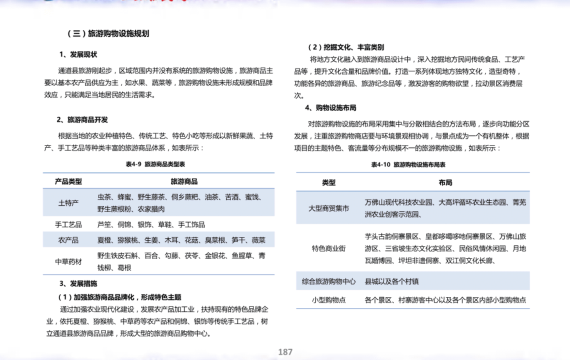
Task: Click heading （2）挖掘文化、丰富类别
Action: (x=346, y=47)
